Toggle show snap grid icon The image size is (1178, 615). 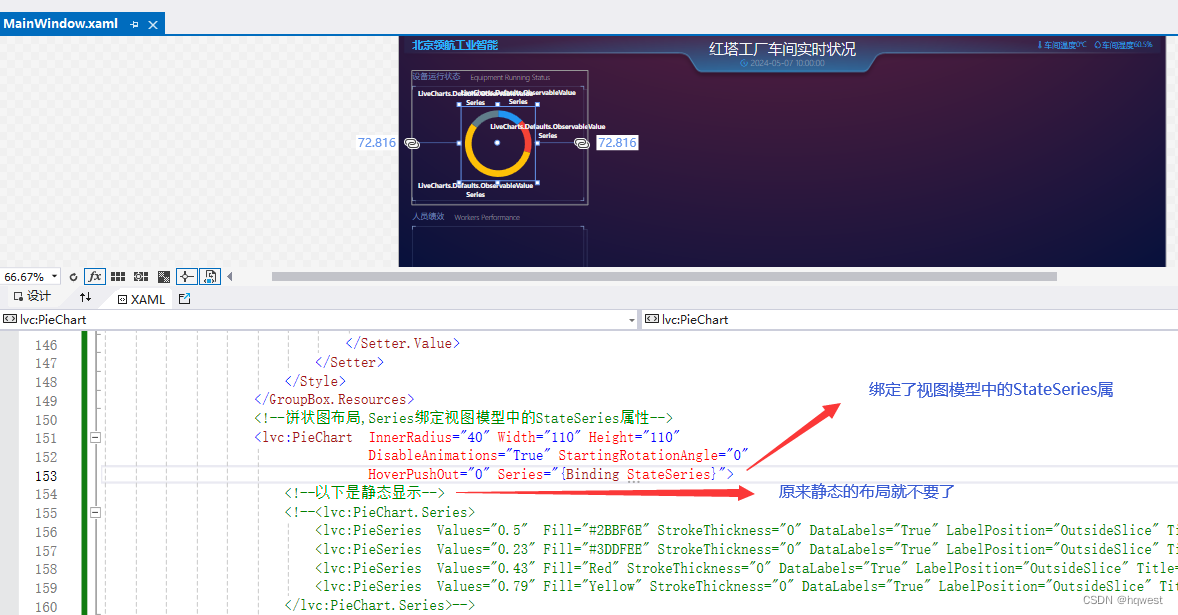pos(118,276)
